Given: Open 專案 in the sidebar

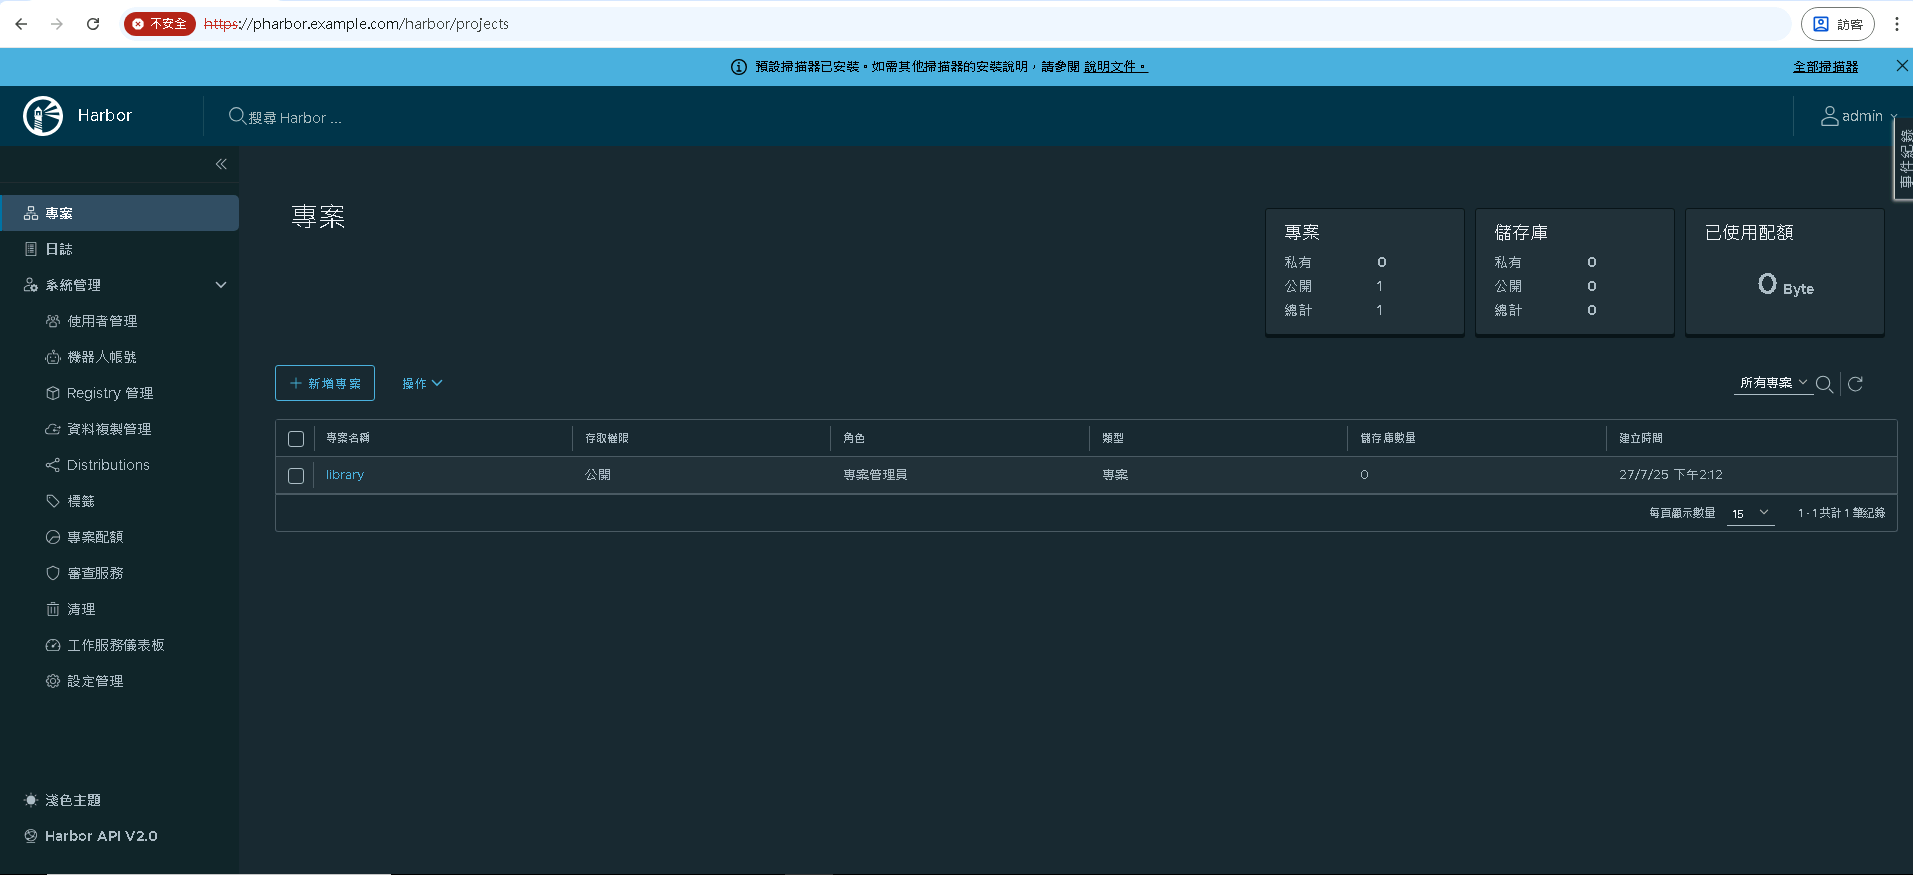Looking at the screenshot, I should click(x=119, y=213).
